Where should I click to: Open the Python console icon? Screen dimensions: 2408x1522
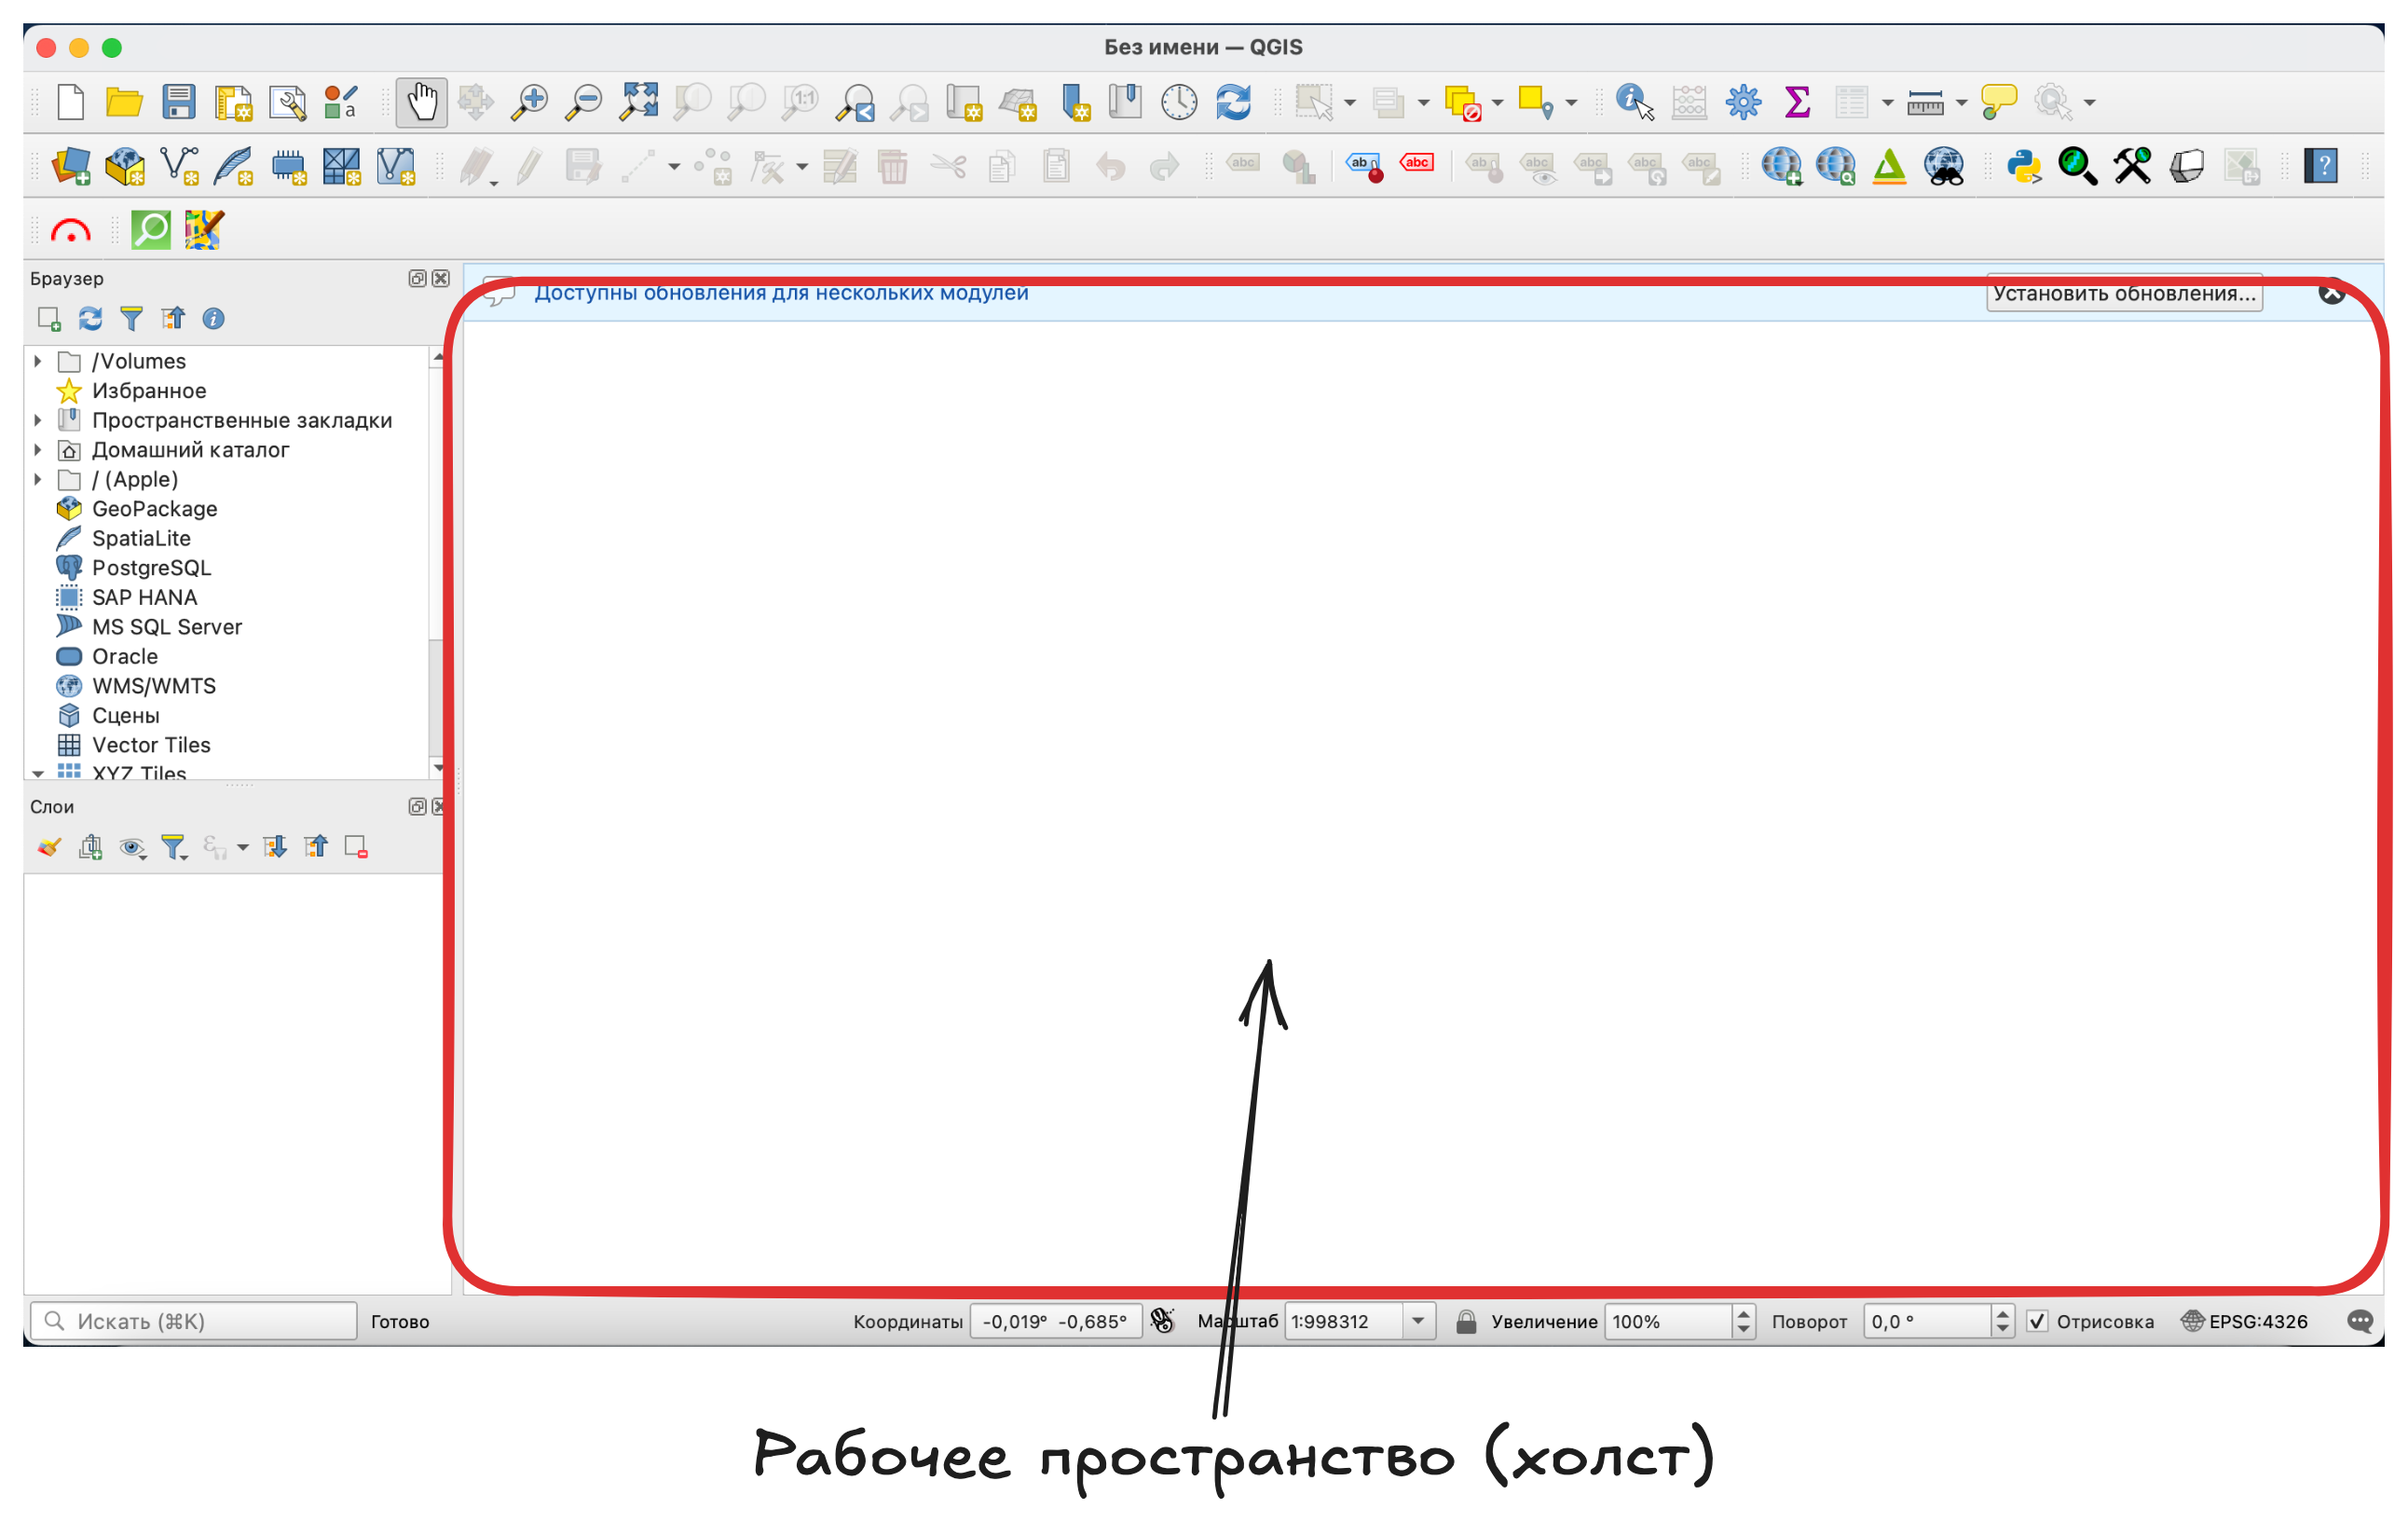coord(2023,166)
